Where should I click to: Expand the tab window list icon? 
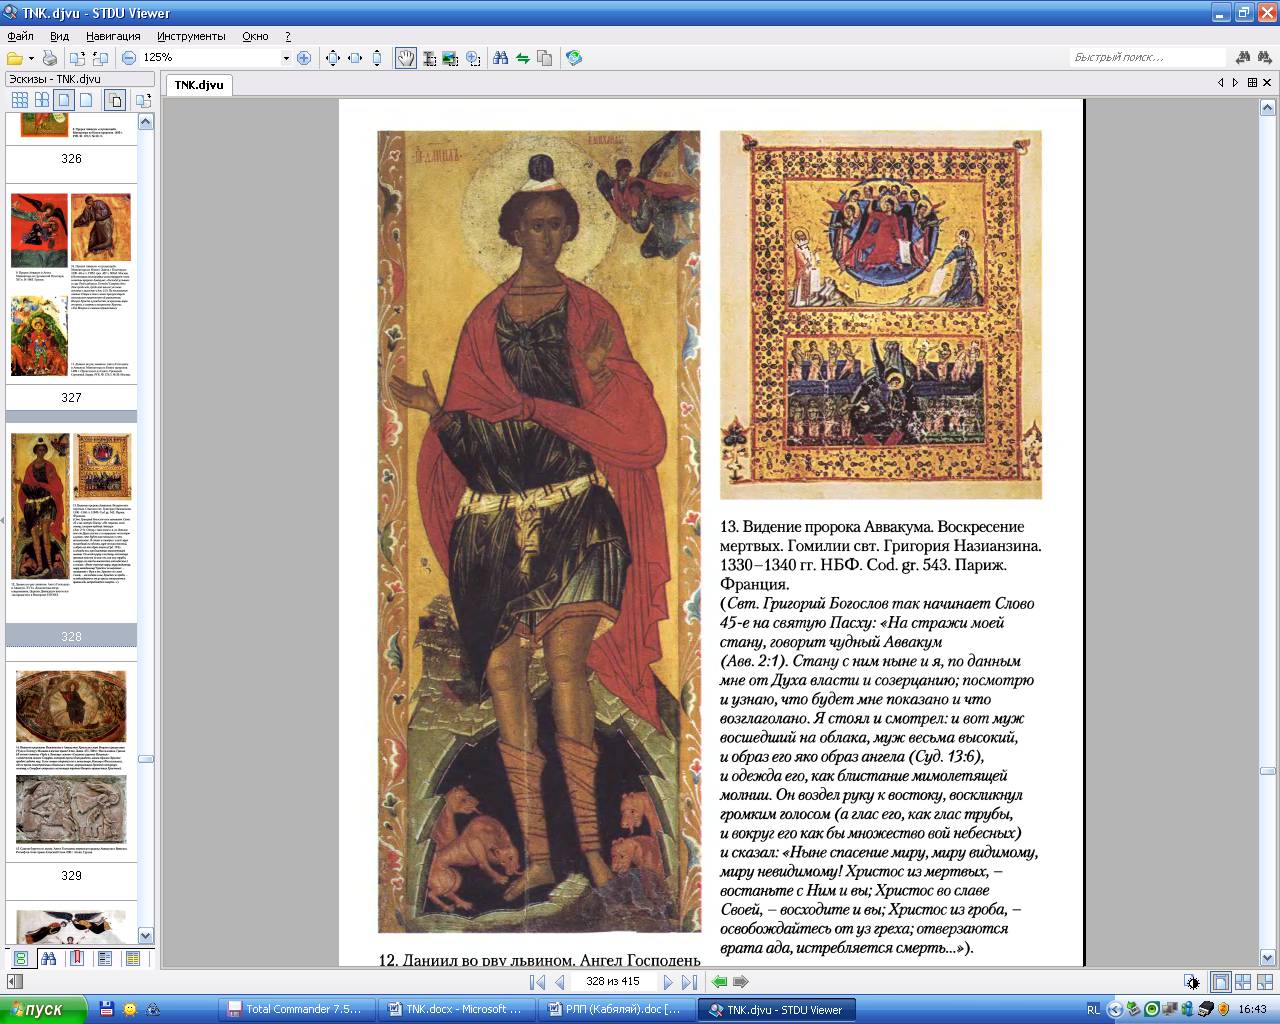click(x=1252, y=83)
